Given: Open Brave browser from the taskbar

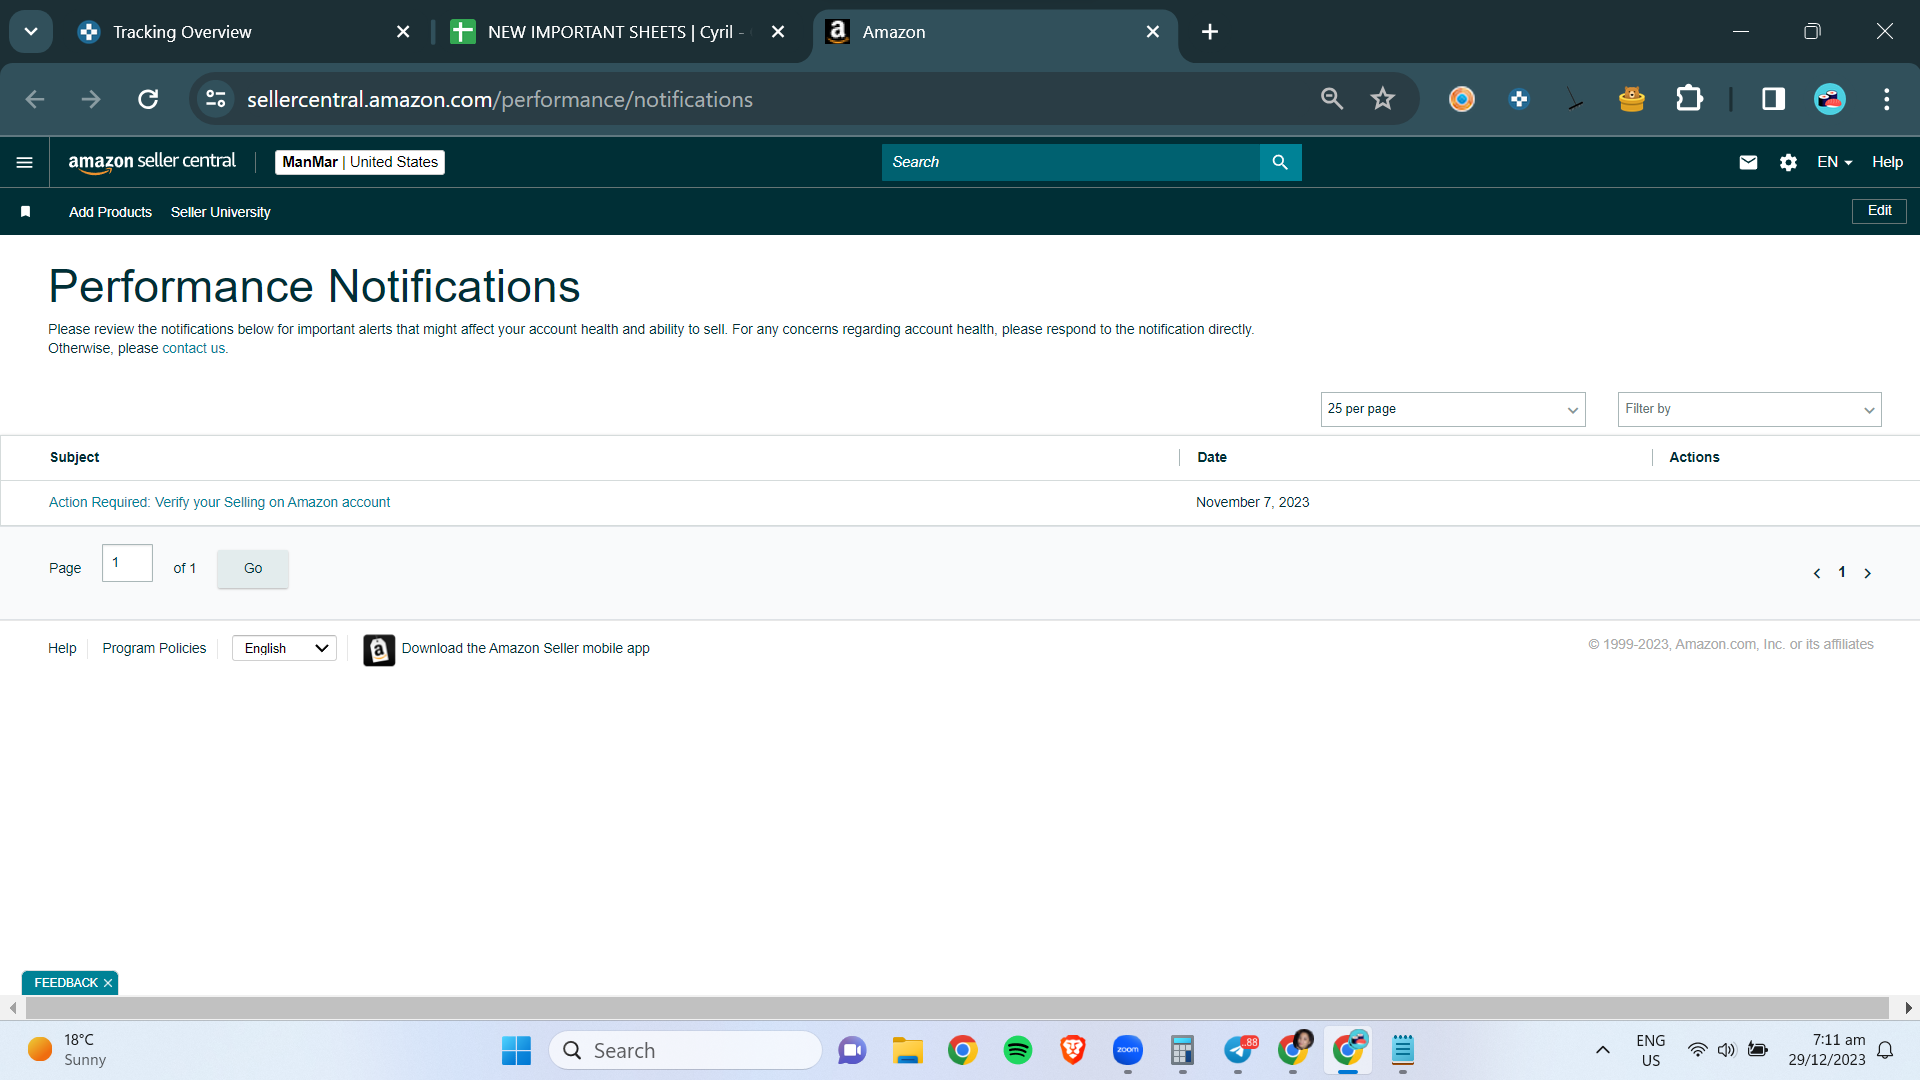Looking at the screenshot, I should point(1073,1050).
